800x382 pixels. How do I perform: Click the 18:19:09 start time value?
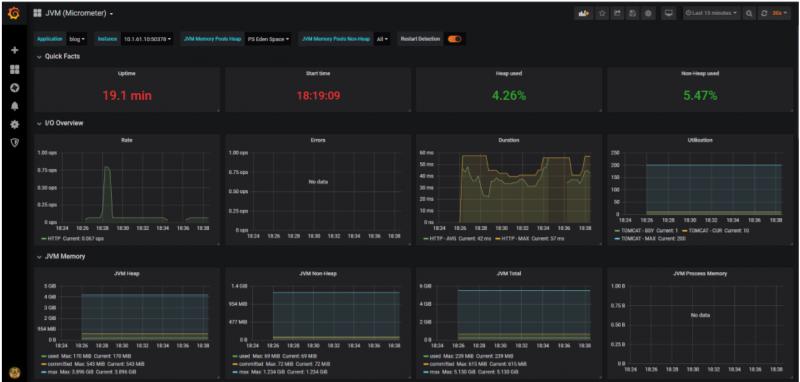pyautogui.click(x=318, y=95)
